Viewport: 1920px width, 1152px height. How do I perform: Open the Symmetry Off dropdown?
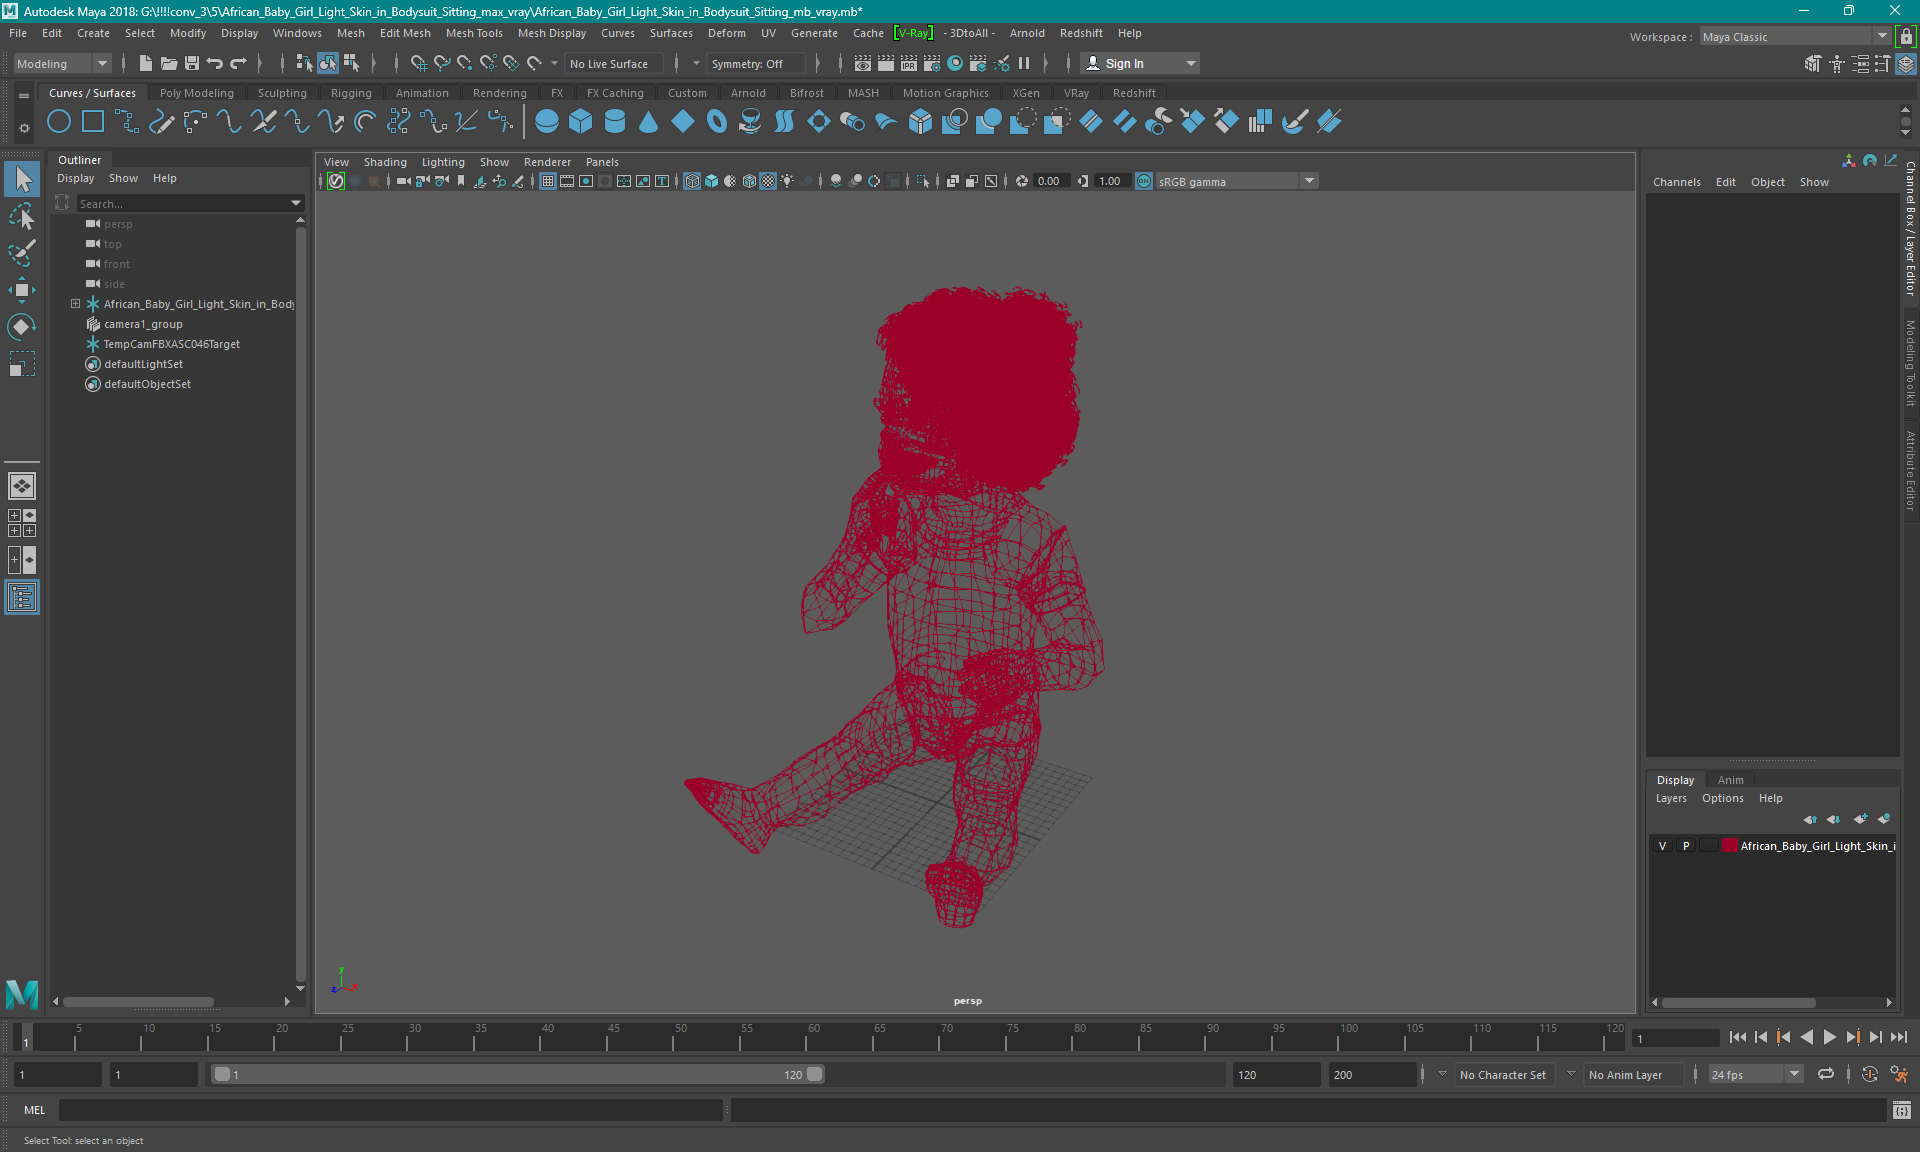pos(756,63)
